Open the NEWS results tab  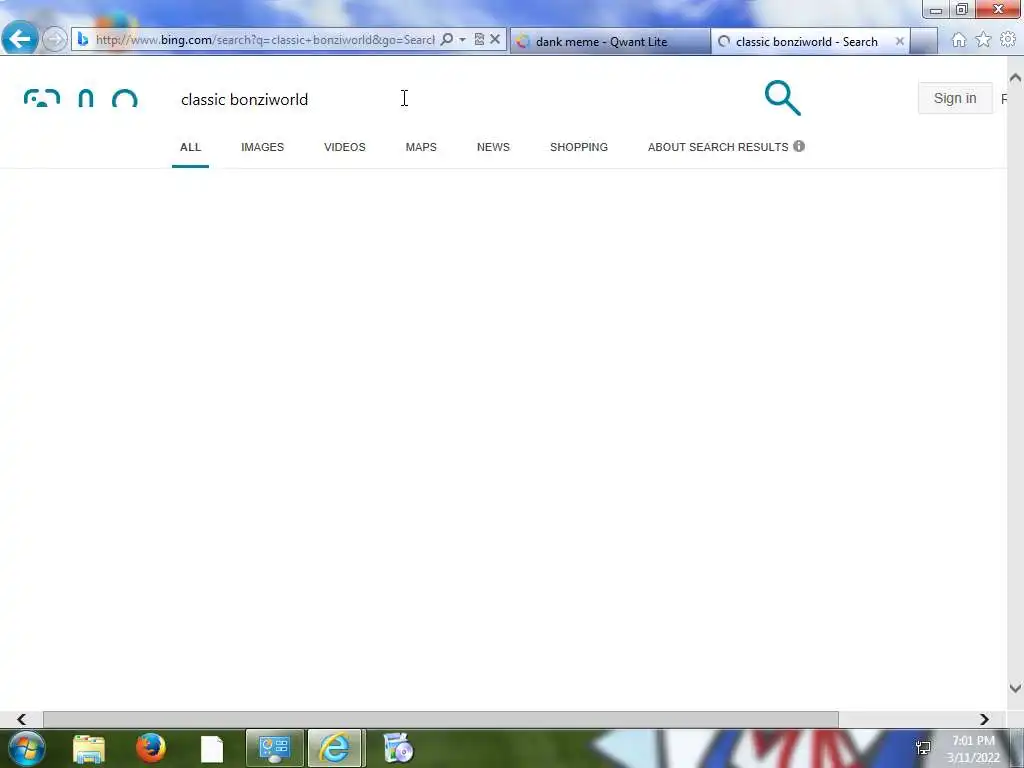493,148
